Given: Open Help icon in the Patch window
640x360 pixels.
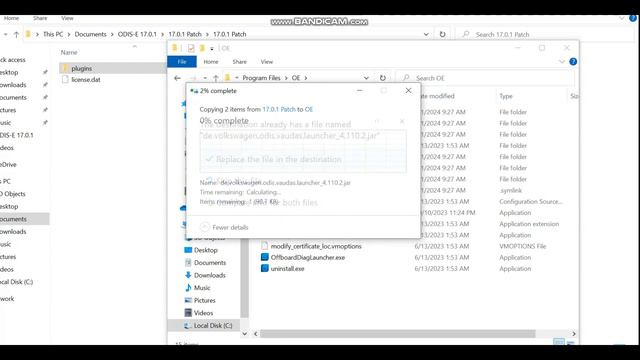Looking at the screenshot, I should point(633,18).
